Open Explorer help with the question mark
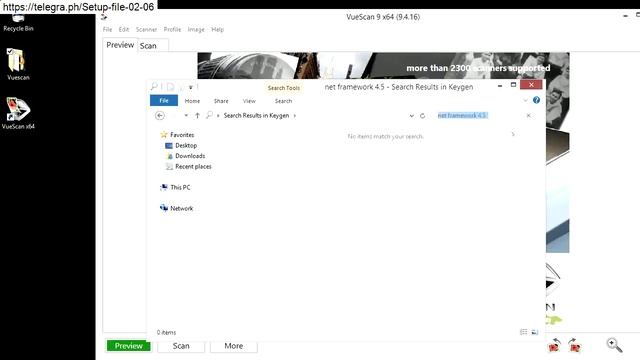Screen dimensions: 640x360 [x=536, y=100]
